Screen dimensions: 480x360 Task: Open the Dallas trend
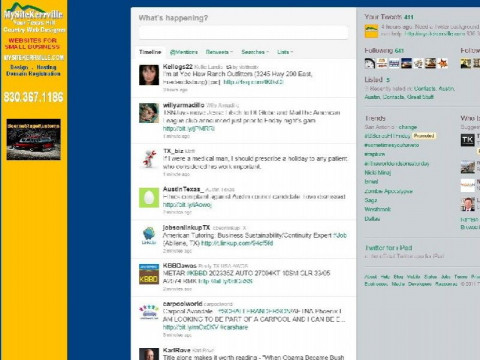tap(372, 219)
